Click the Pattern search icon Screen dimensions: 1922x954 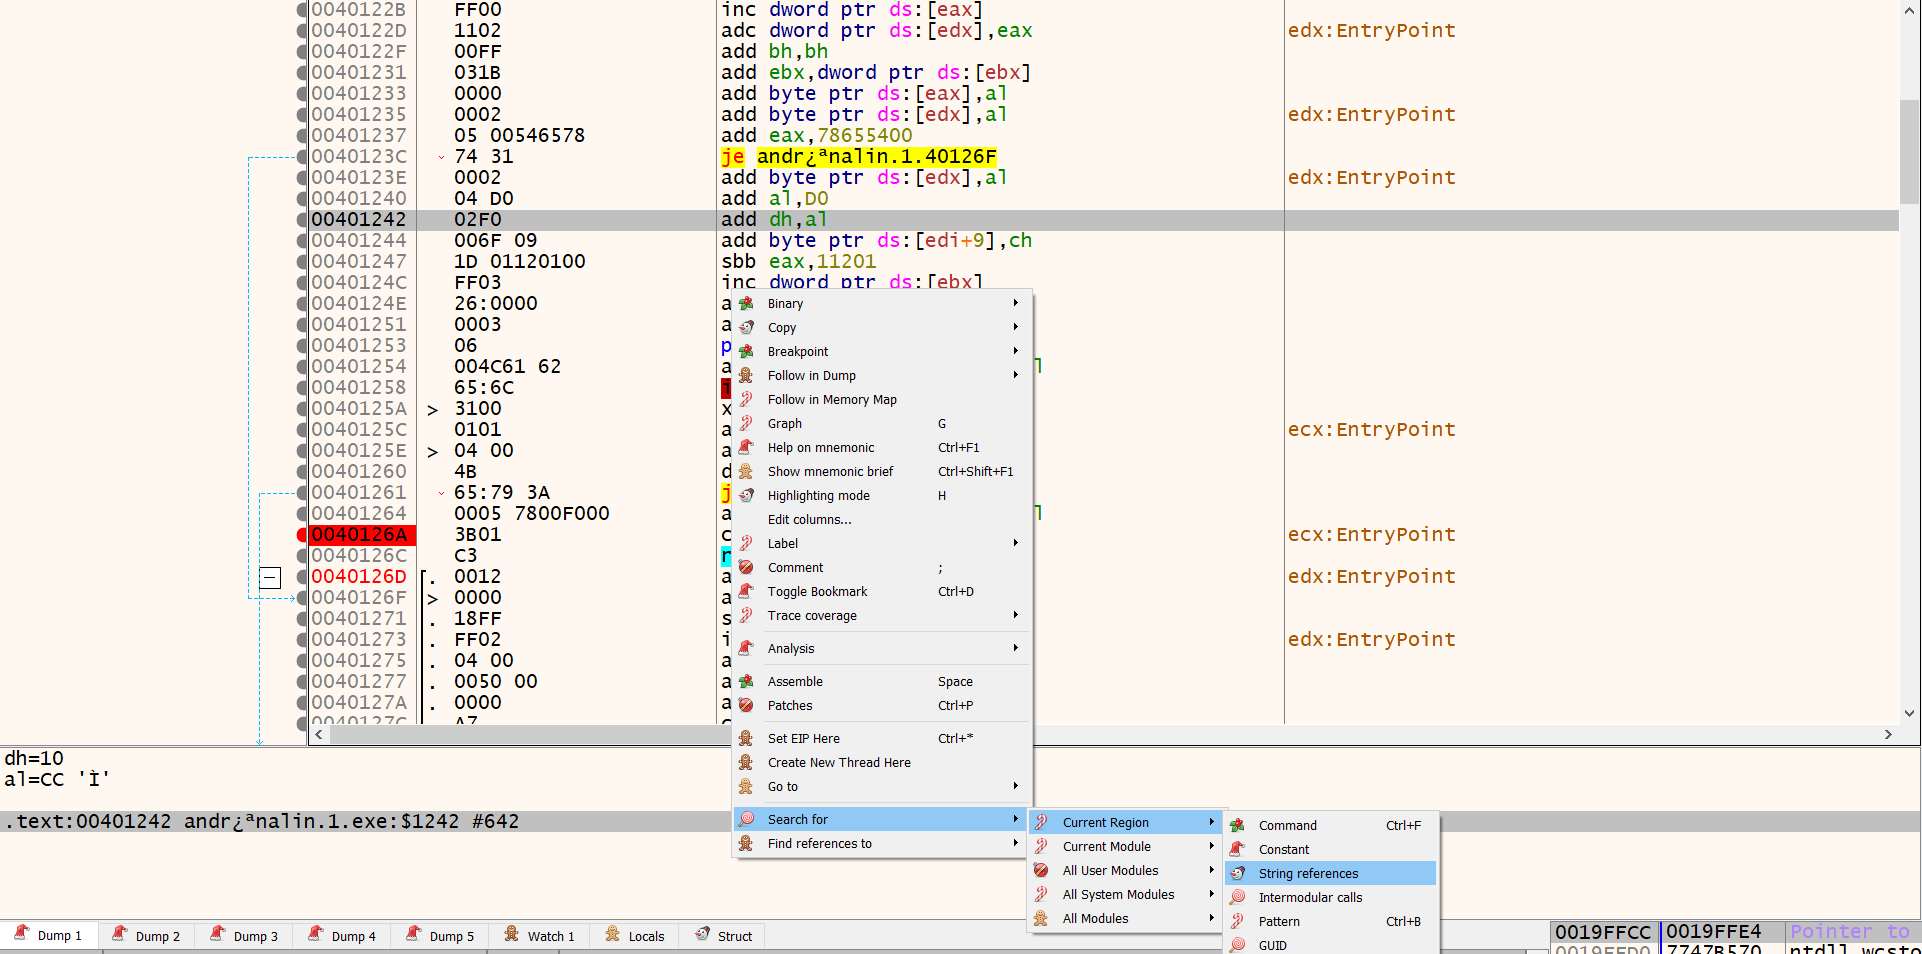coord(1237,921)
